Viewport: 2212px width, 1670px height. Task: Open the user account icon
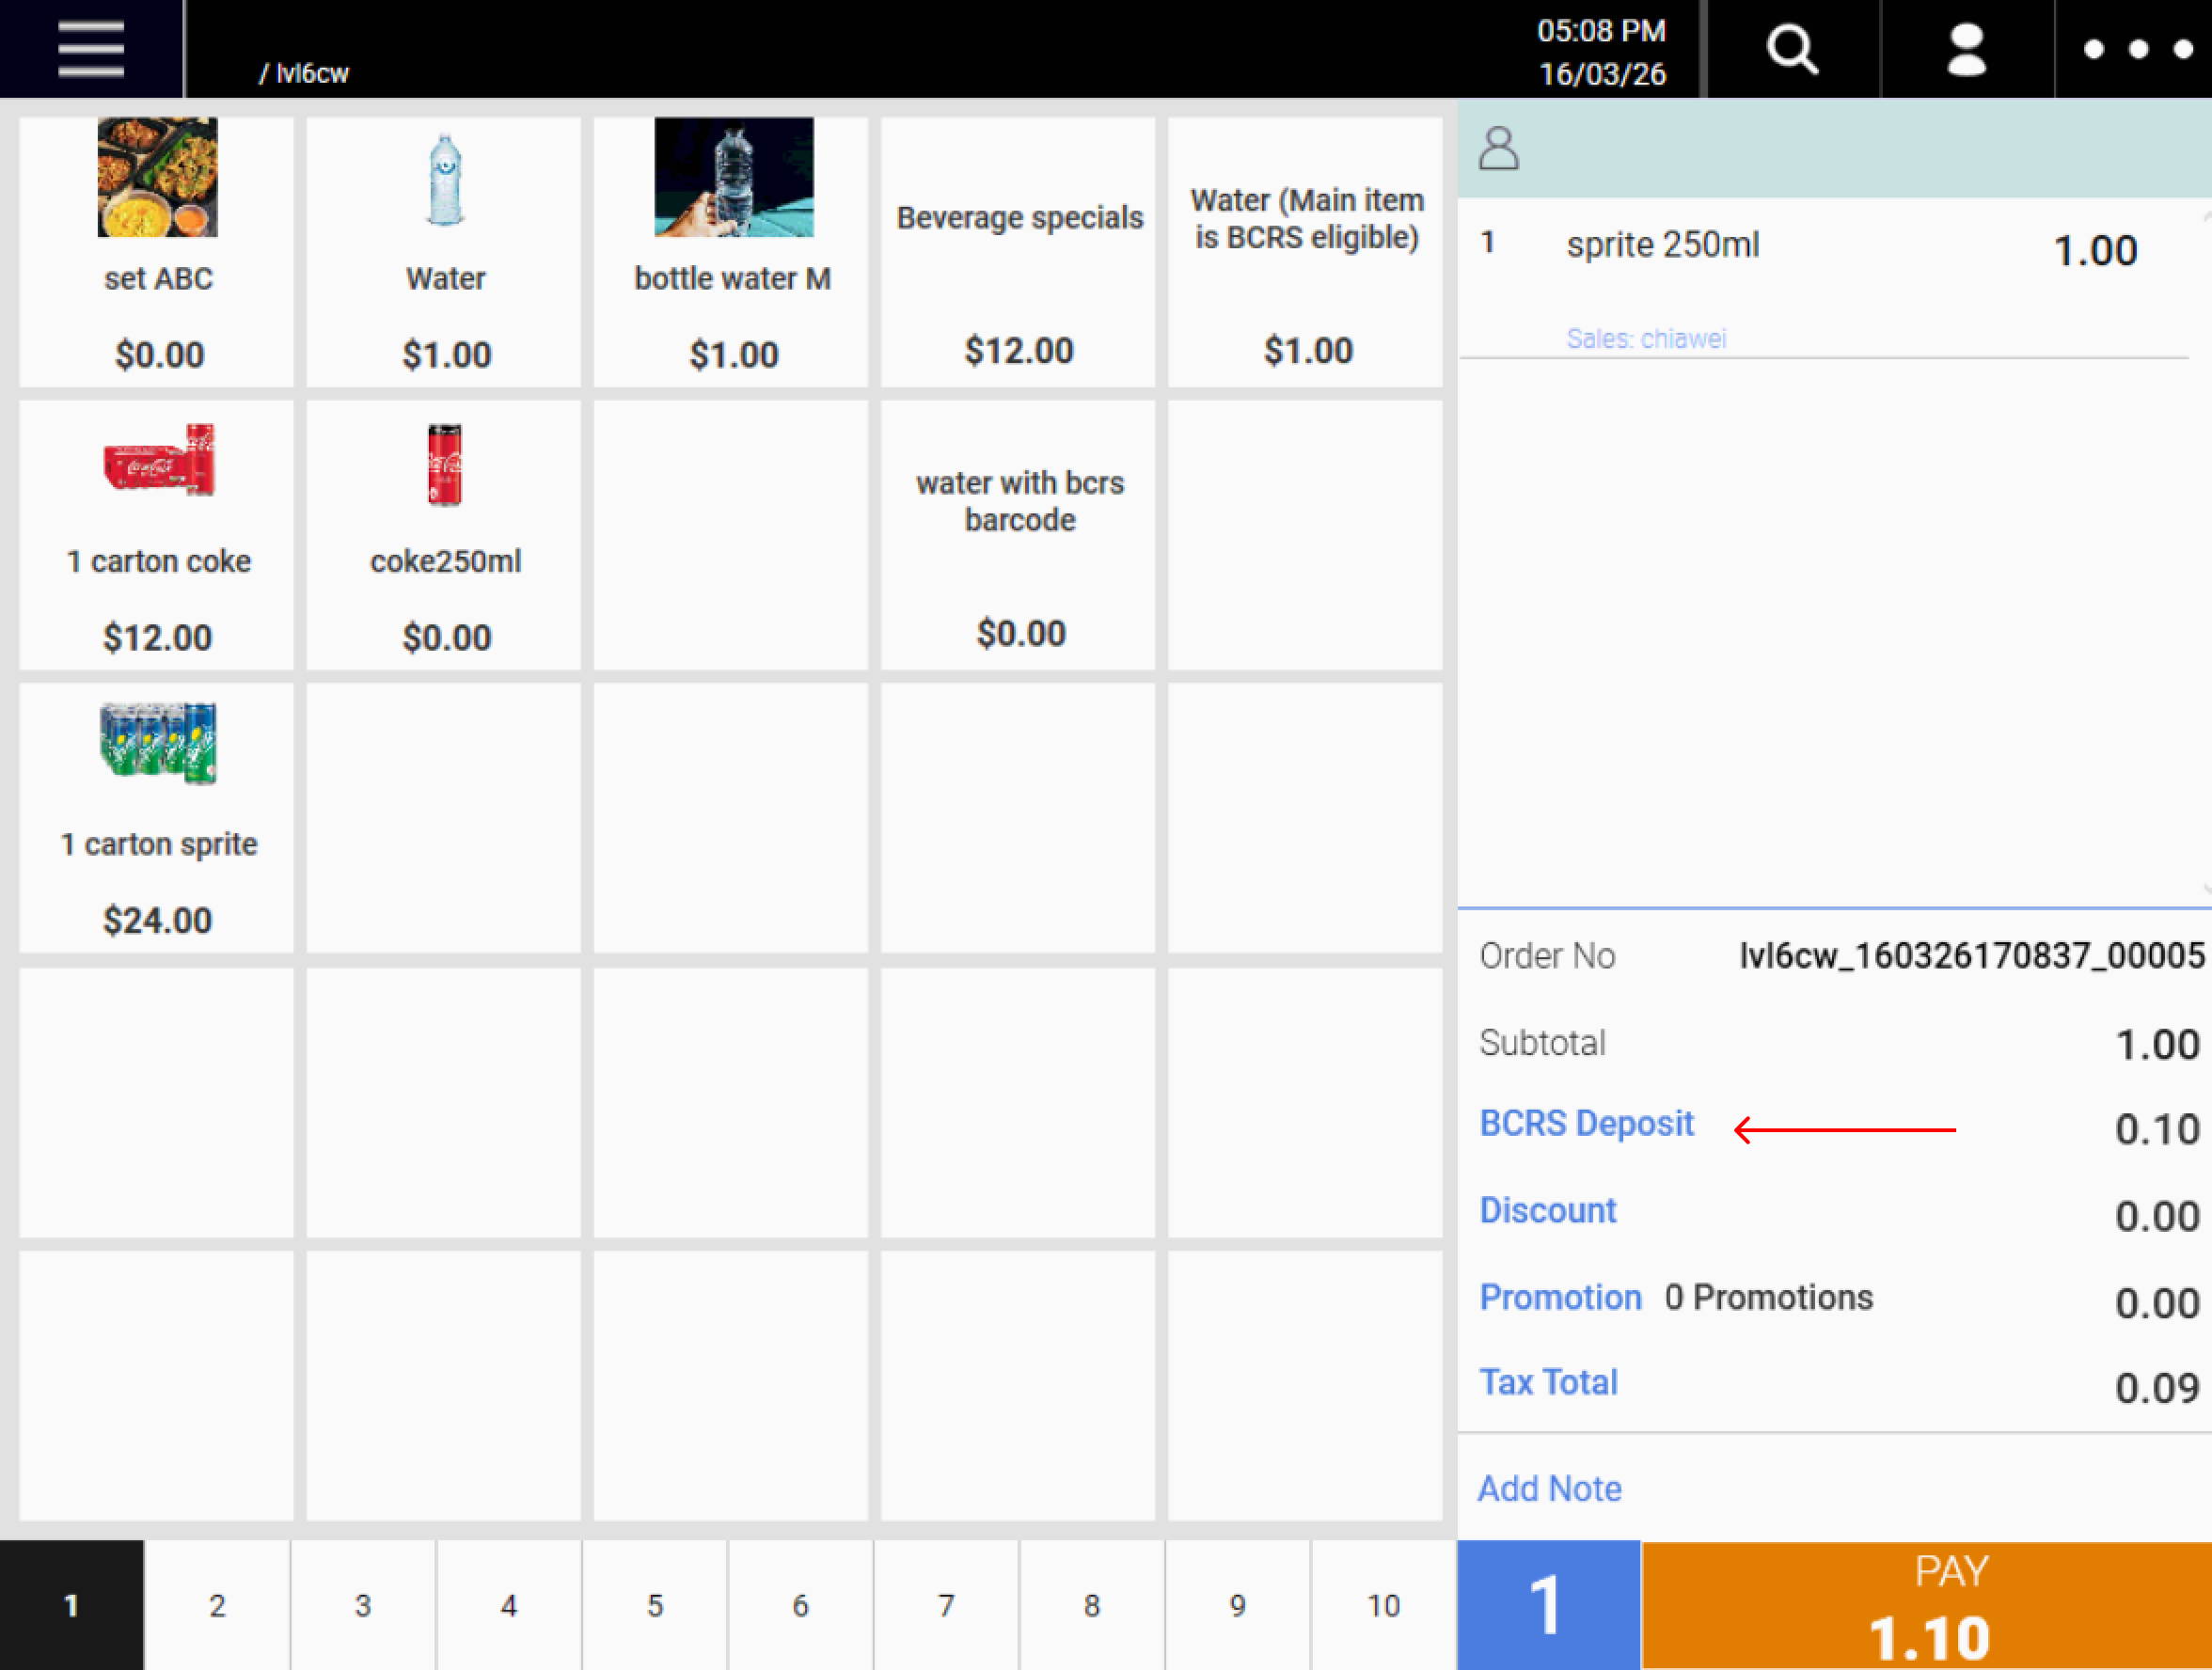pyautogui.click(x=1966, y=49)
